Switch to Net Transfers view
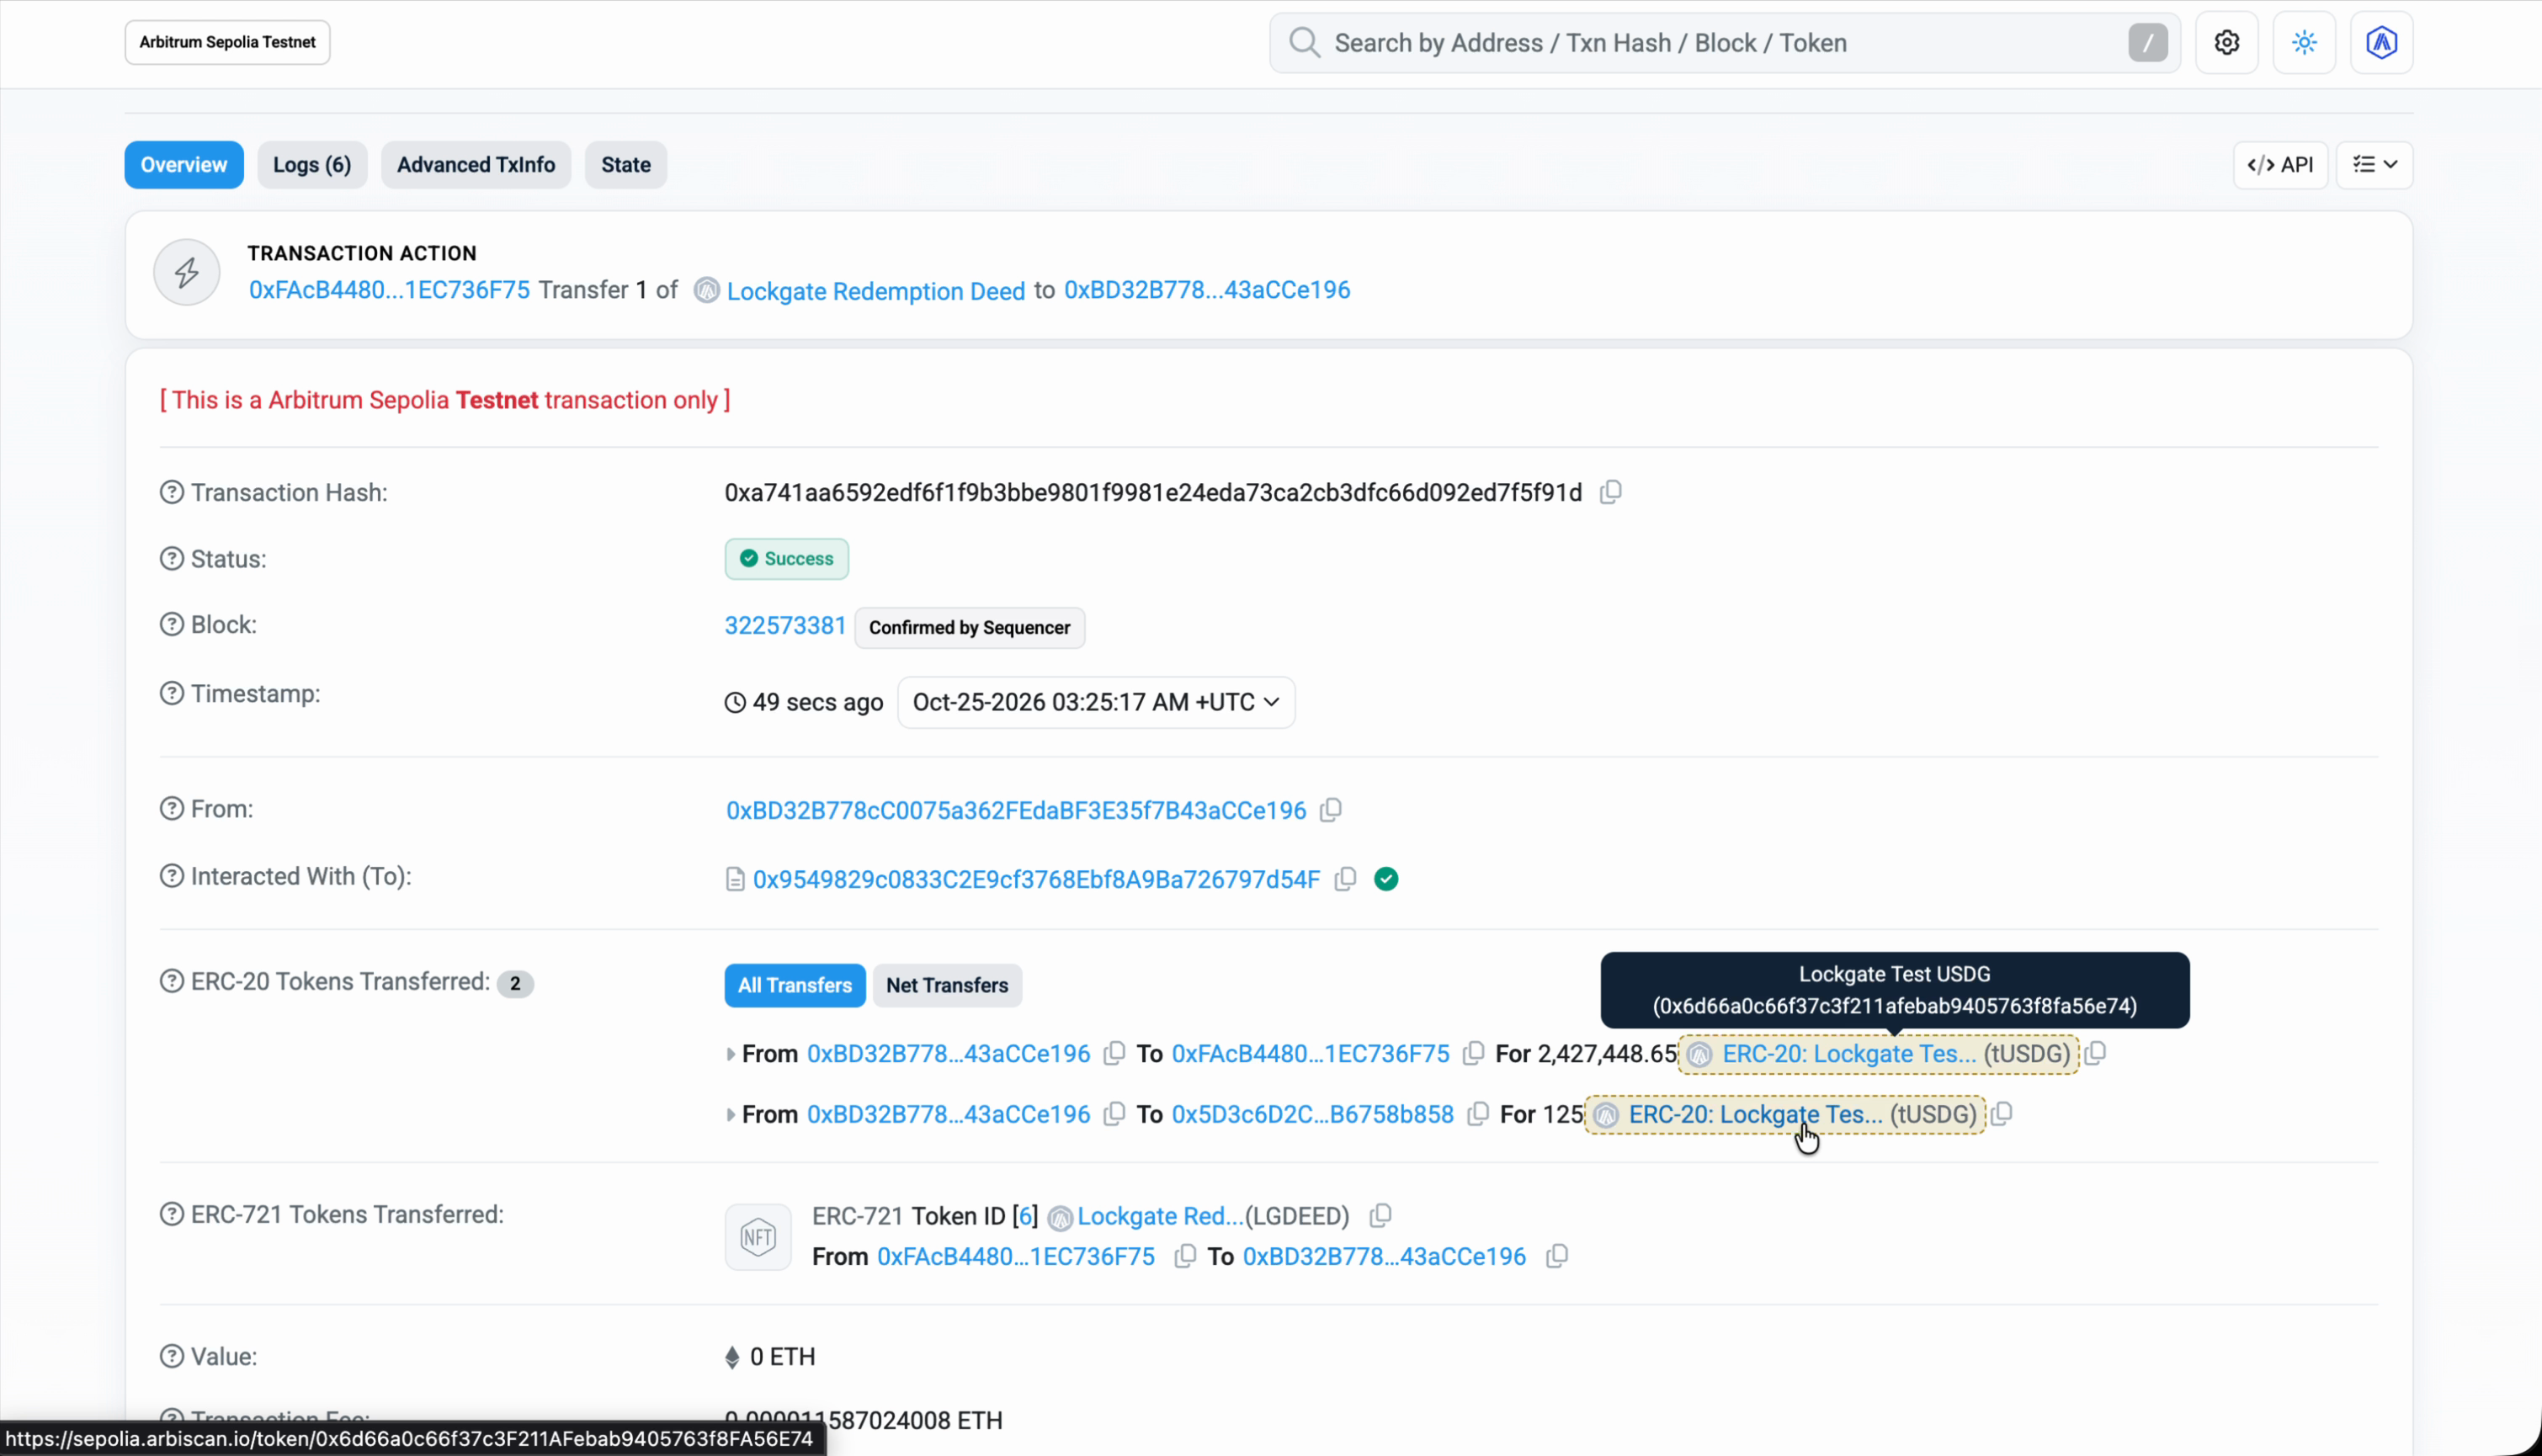 947,986
